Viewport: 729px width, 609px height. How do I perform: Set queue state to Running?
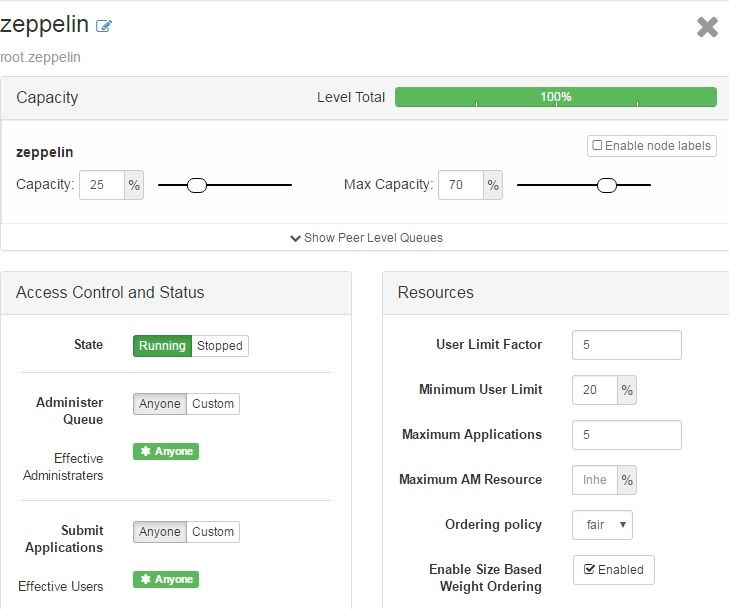point(162,346)
